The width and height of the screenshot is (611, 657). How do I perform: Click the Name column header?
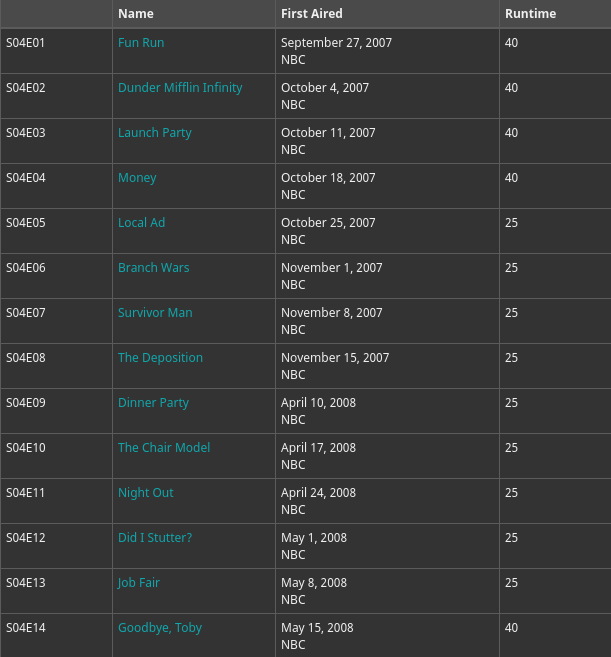136,14
